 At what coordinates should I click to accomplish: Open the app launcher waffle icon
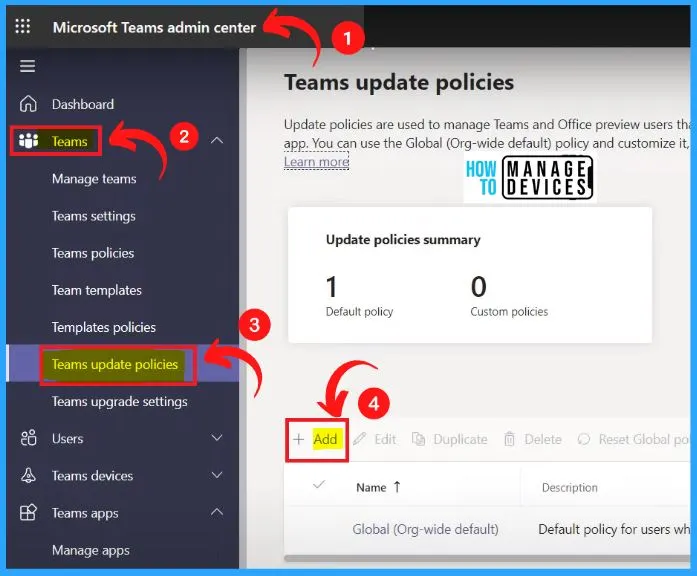(23, 27)
